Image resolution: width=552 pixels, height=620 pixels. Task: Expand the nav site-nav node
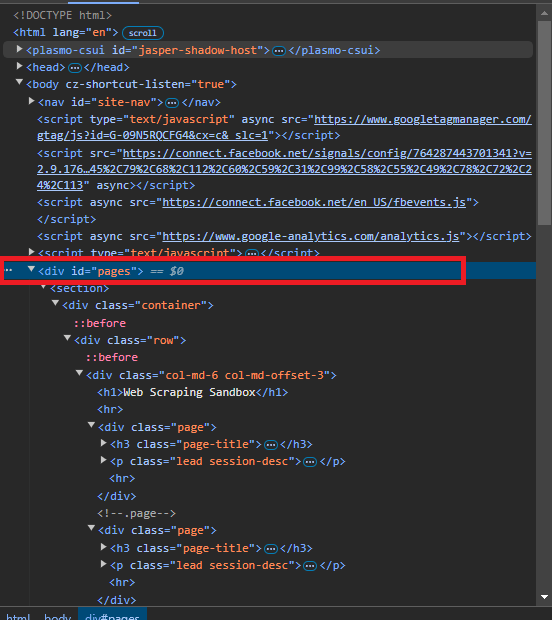(x=31, y=101)
